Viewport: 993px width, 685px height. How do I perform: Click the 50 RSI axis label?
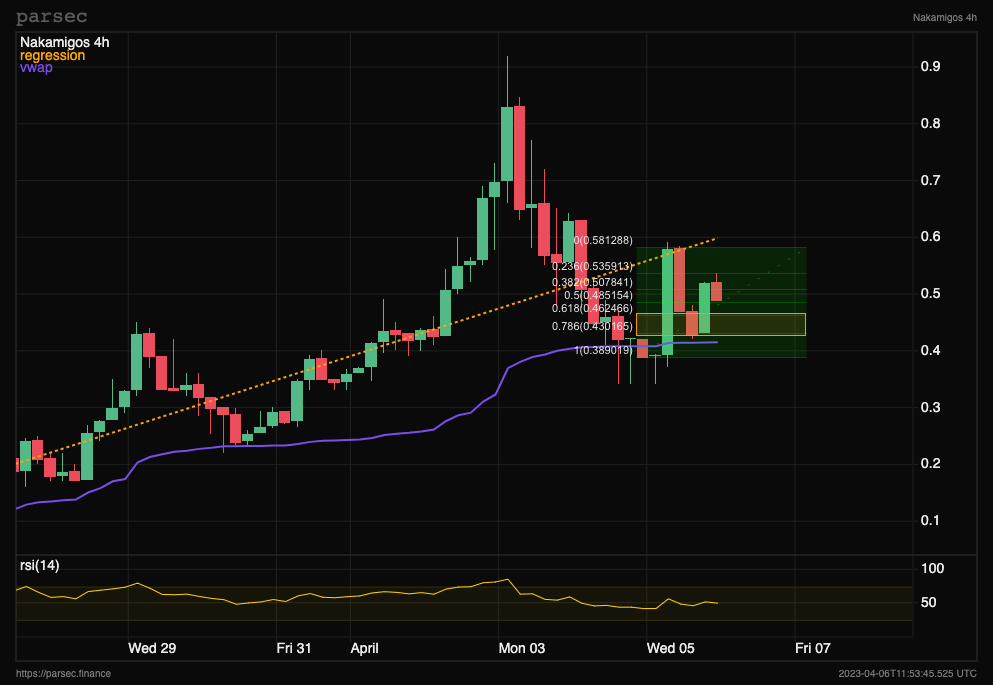tap(928, 603)
